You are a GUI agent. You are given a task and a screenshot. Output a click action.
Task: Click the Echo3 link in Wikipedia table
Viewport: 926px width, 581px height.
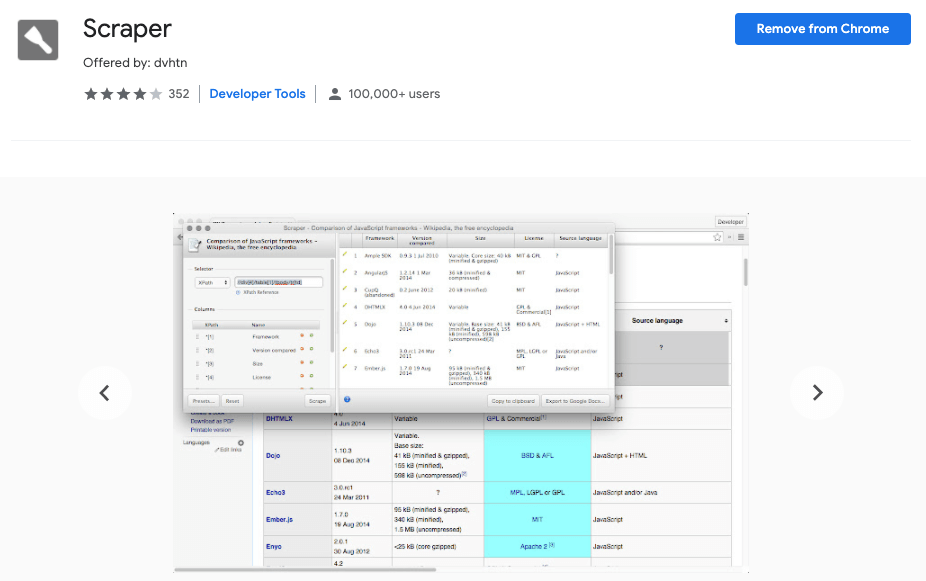[x=276, y=492]
